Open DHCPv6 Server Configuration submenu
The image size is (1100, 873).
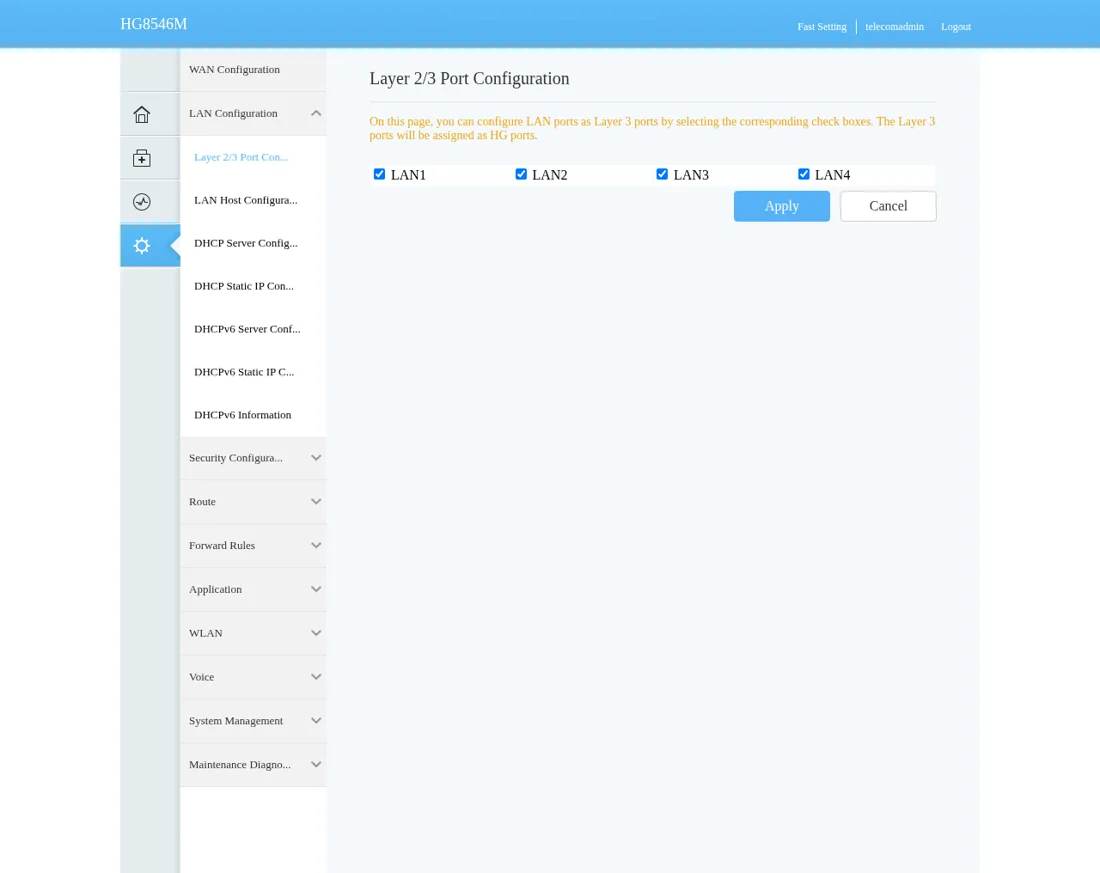pos(253,328)
